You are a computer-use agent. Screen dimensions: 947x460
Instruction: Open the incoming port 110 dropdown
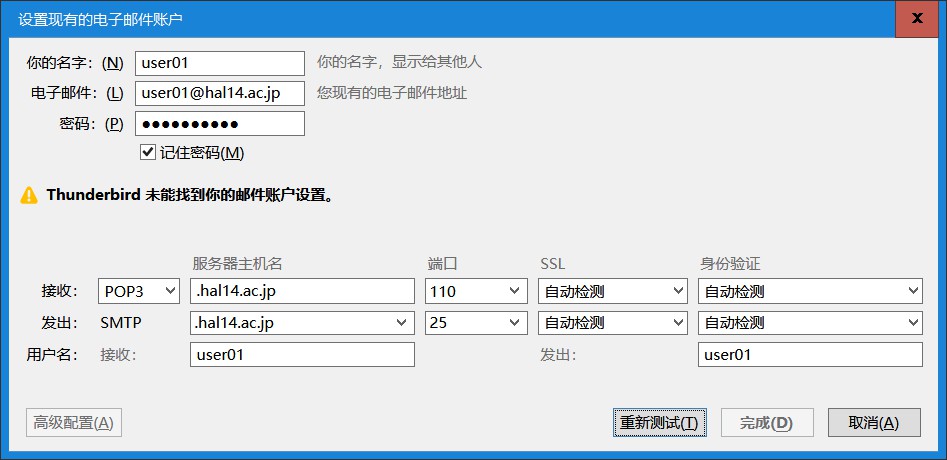point(475,292)
